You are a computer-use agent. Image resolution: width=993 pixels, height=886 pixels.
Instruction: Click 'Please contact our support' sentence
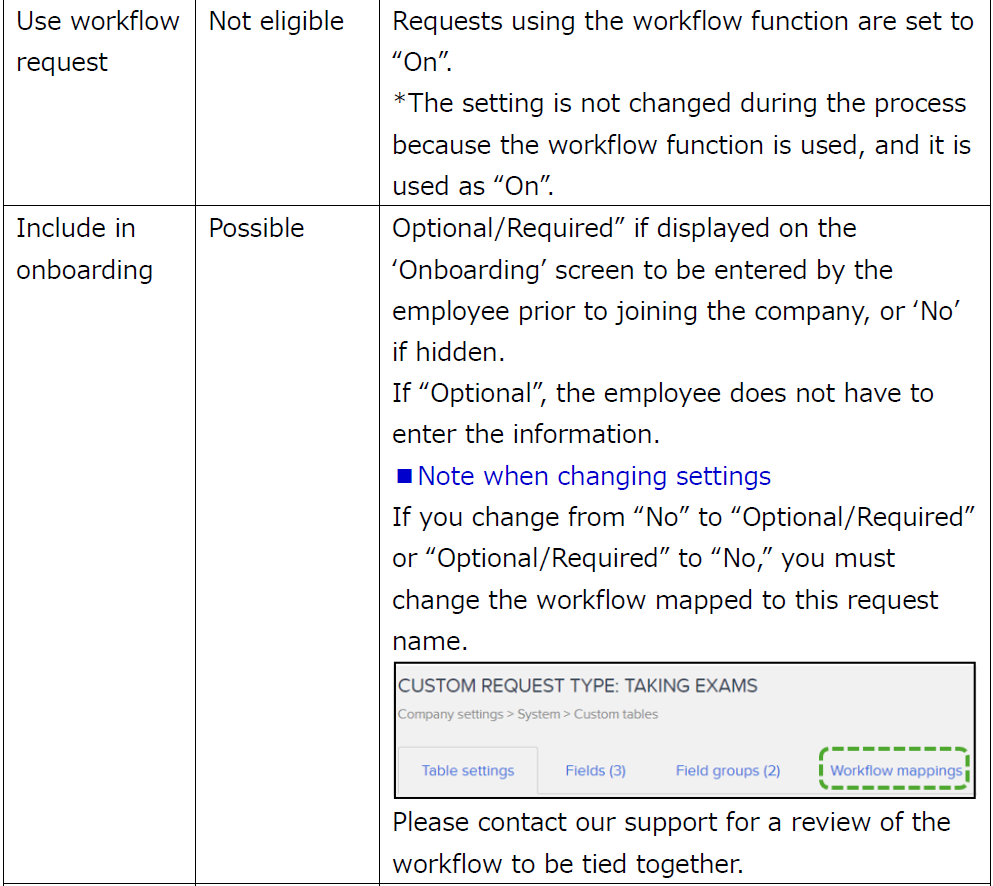point(671,843)
